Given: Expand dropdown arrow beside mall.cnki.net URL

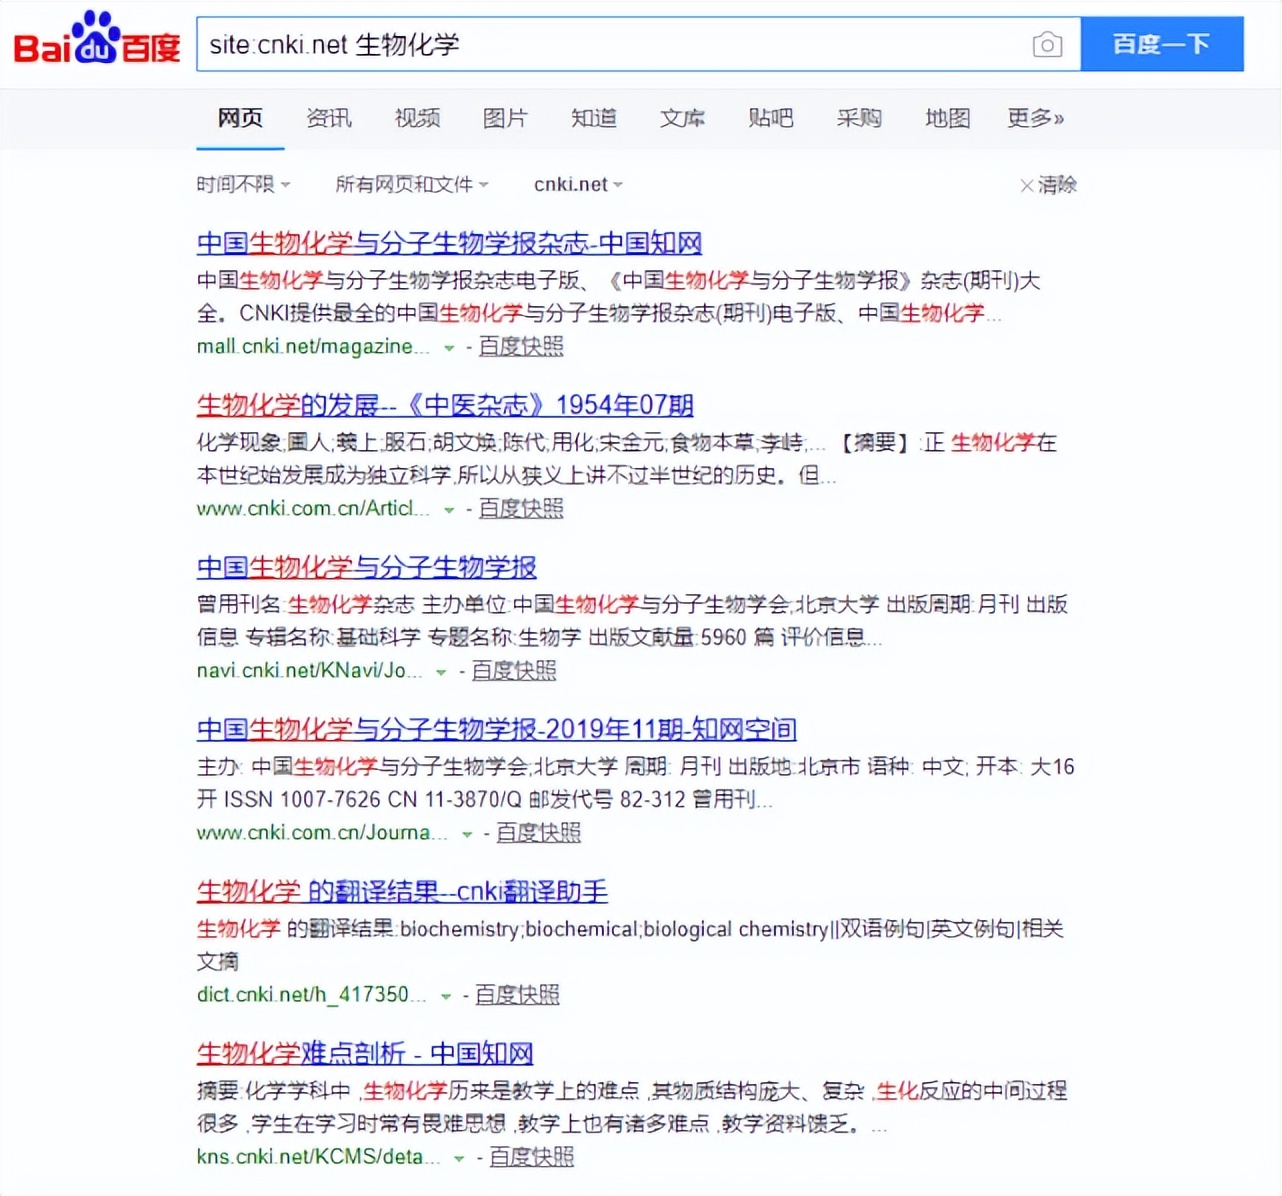Looking at the screenshot, I should [x=446, y=348].
